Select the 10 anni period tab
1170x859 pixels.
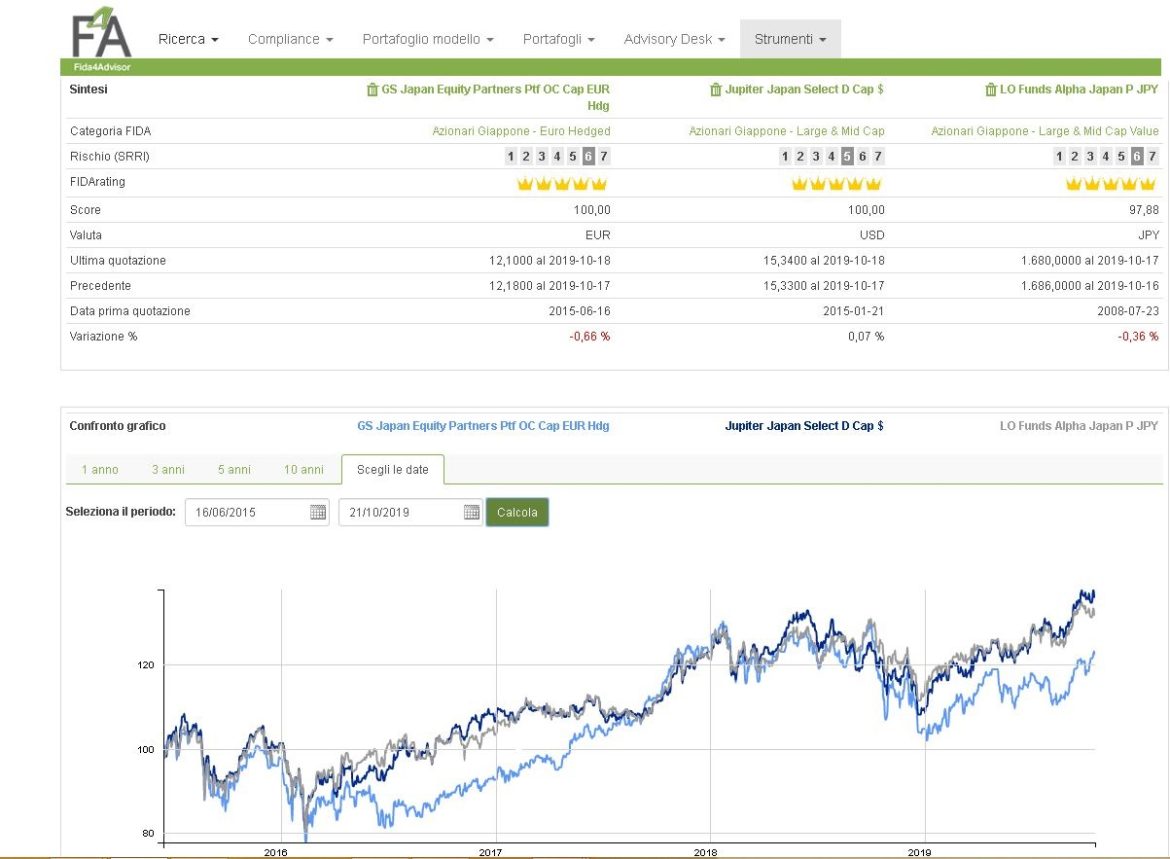tap(304, 469)
